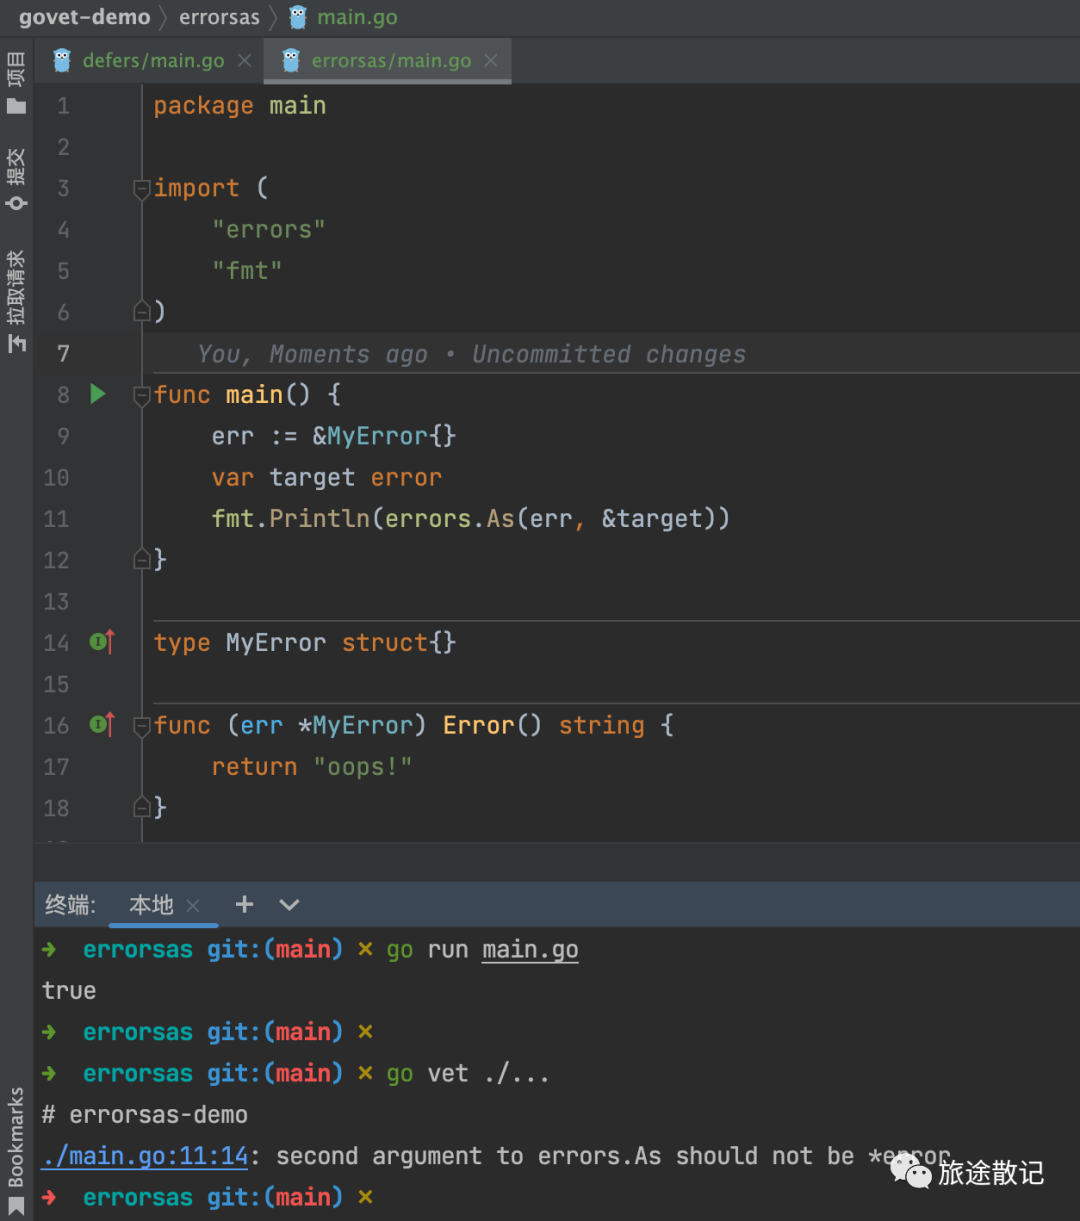Click implements marker beside MyError struct line
The height and width of the screenshot is (1221, 1080).
click(102, 642)
